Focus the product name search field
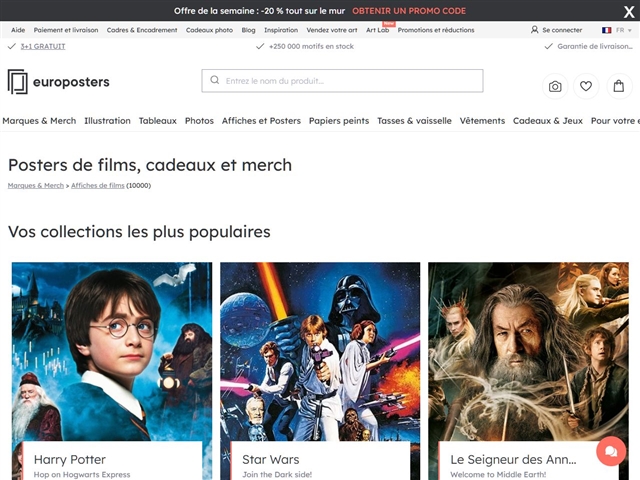Image resolution: width=640 pixels, height=480 pixels. pyautogui.click(x=342, y=80)
